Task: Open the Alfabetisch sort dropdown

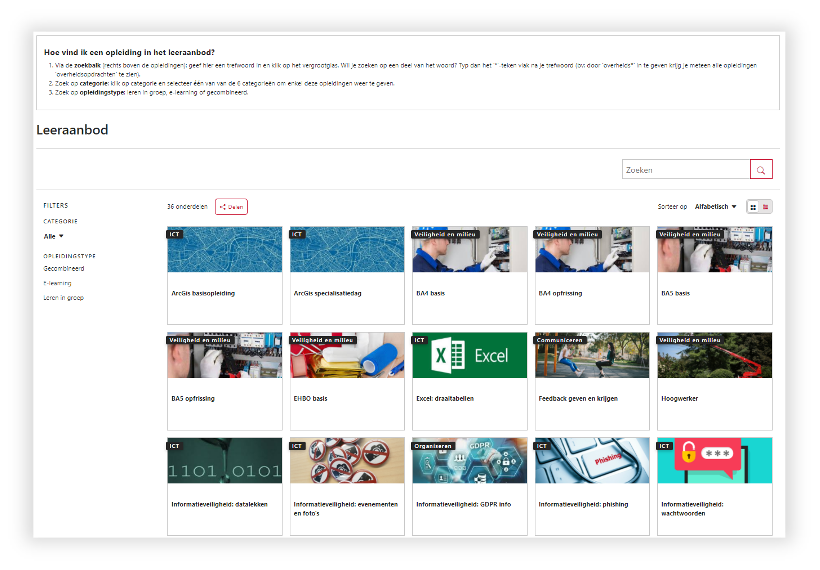Action: (716, 207)
